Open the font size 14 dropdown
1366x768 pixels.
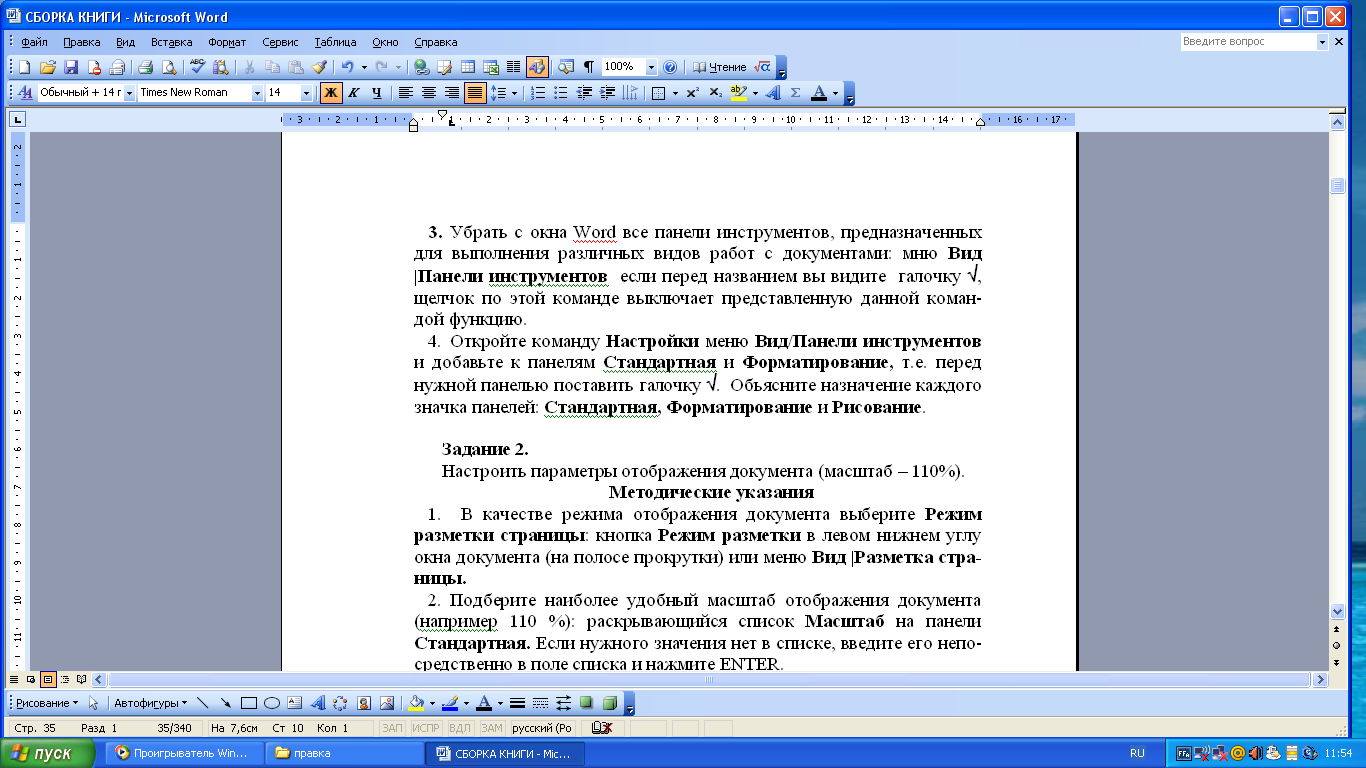tap(305, 93)
